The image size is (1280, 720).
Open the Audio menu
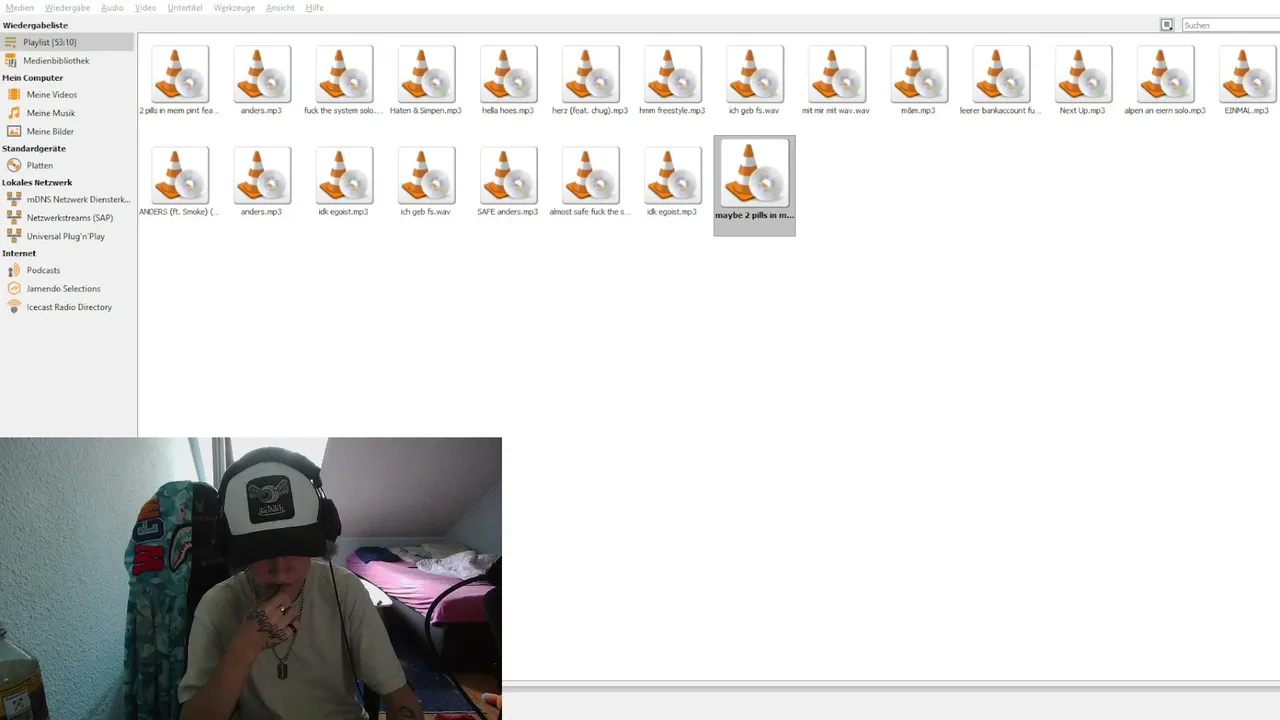pyautogui.click(x=112, y=7)
